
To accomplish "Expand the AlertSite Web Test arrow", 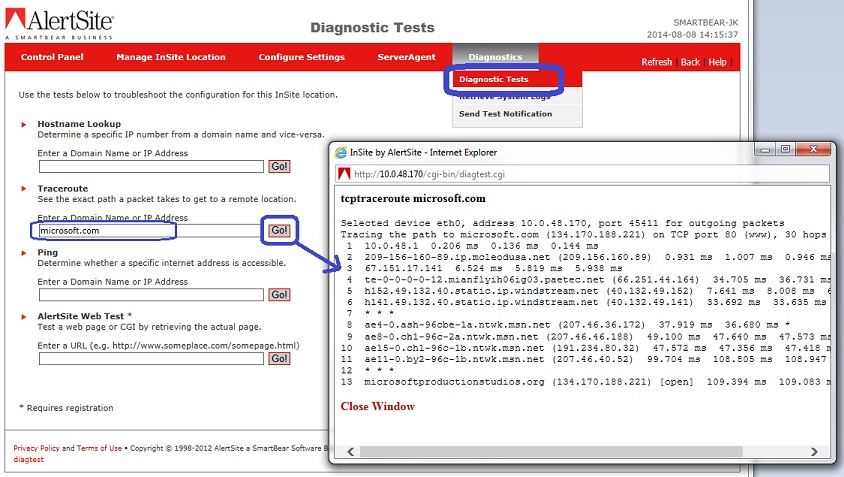I will tap(24, 317).
